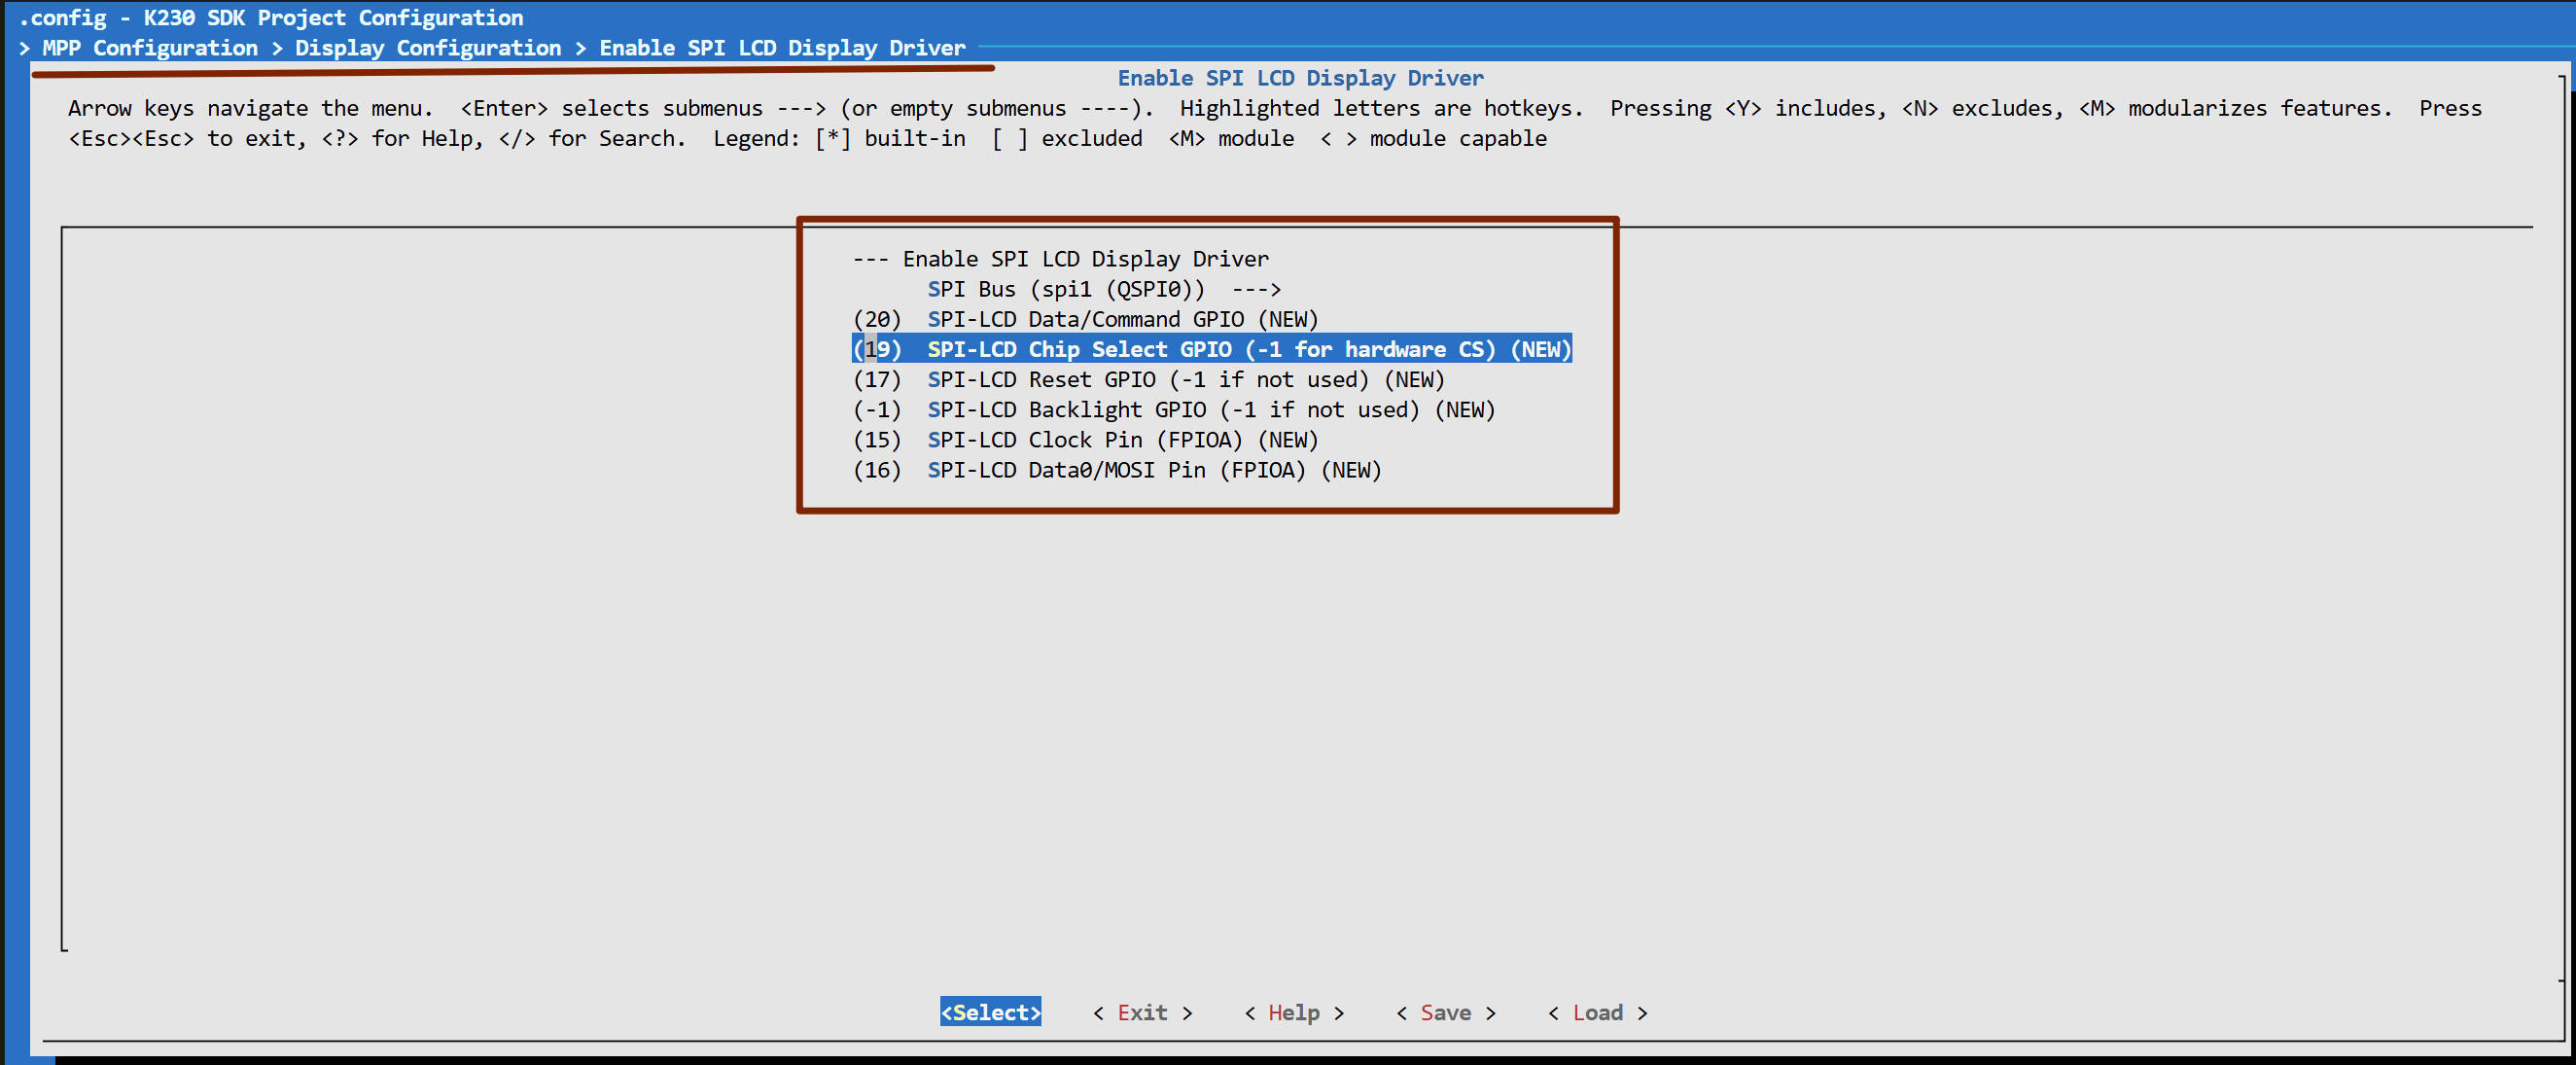This screenshot has width=2576, height=1065.
Task: Click MPP Configuration in breadcrumb path
Action: 150,48
